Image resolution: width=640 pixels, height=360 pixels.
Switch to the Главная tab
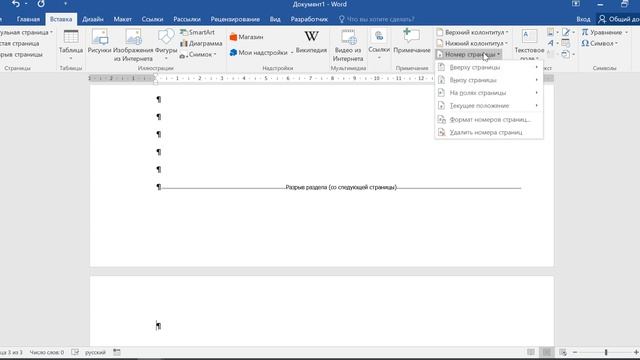click(28, 19)
